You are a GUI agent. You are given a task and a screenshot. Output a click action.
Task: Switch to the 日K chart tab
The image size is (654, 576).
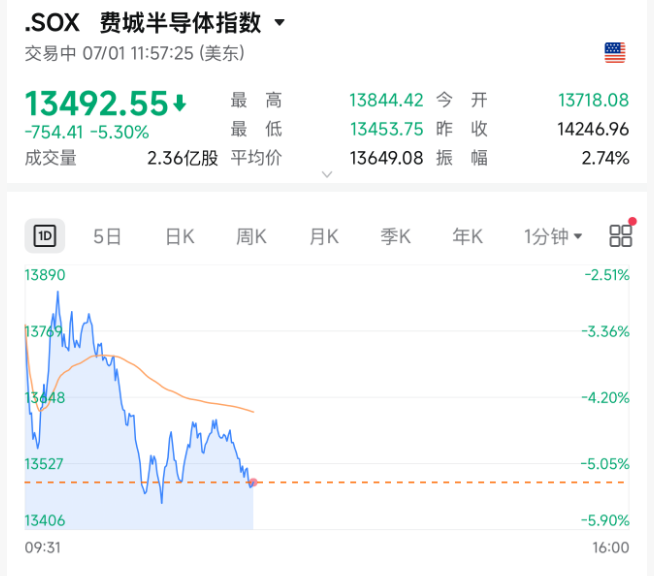pos(180,236)
